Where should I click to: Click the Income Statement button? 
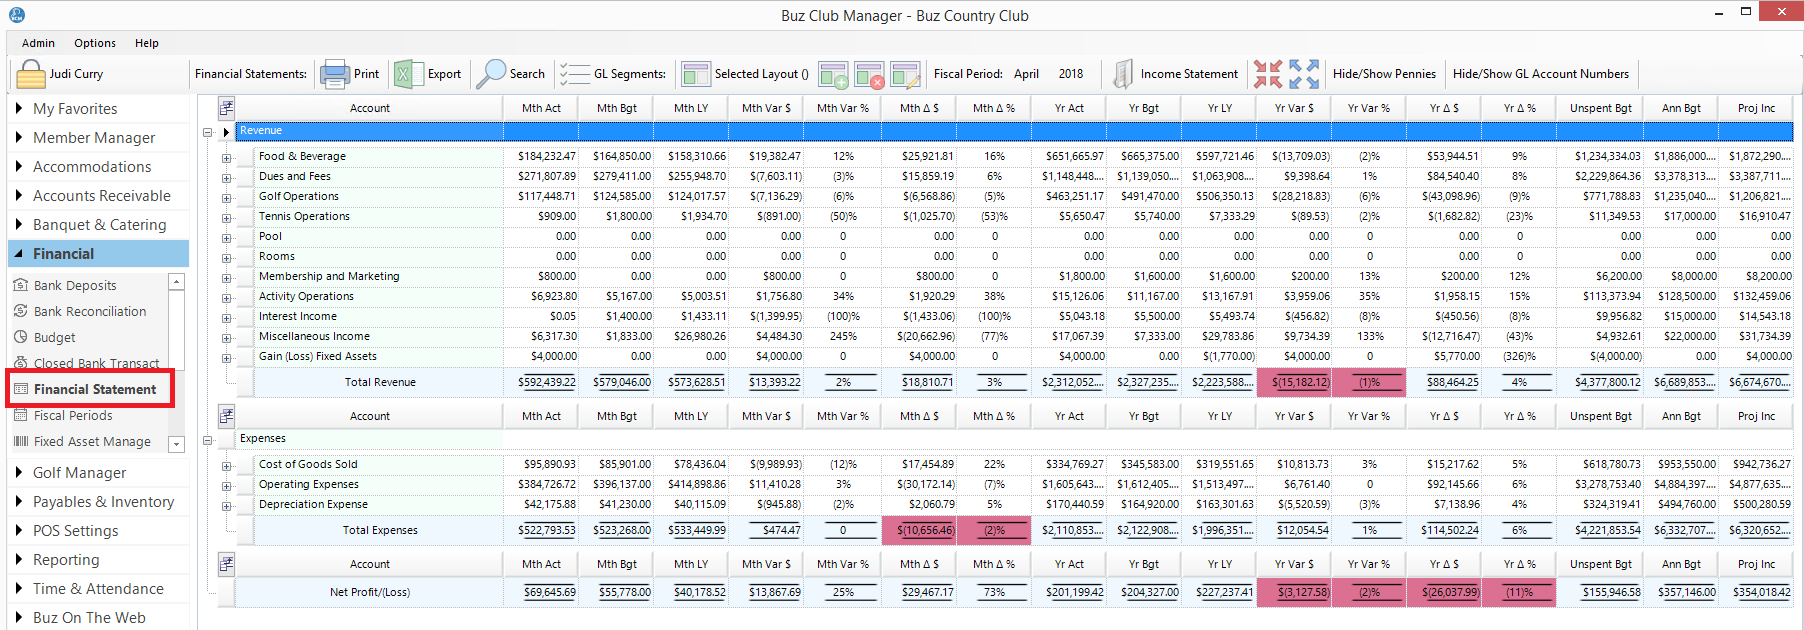(x=1188, y=74)
